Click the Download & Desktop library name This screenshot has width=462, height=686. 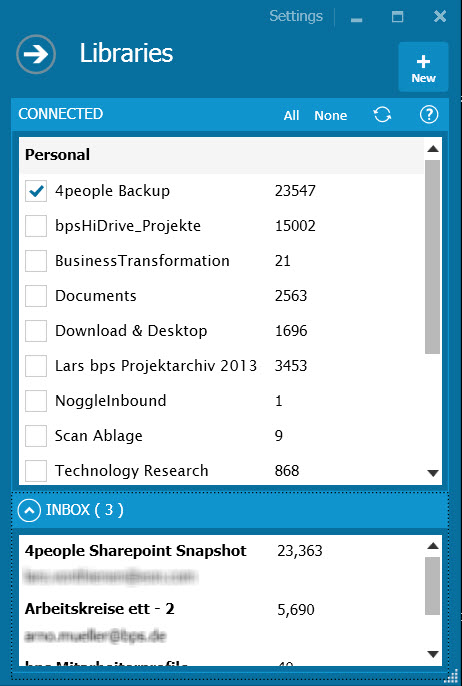tap(131, 331)
